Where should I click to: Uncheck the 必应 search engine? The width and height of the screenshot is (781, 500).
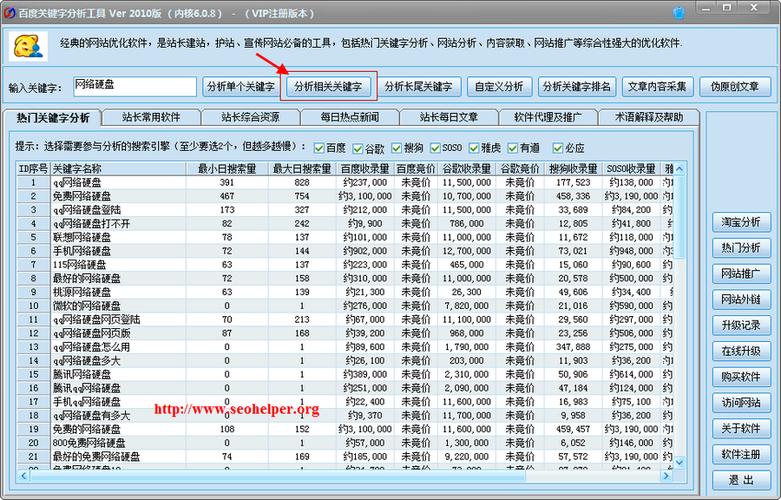(x=558, y=148)
